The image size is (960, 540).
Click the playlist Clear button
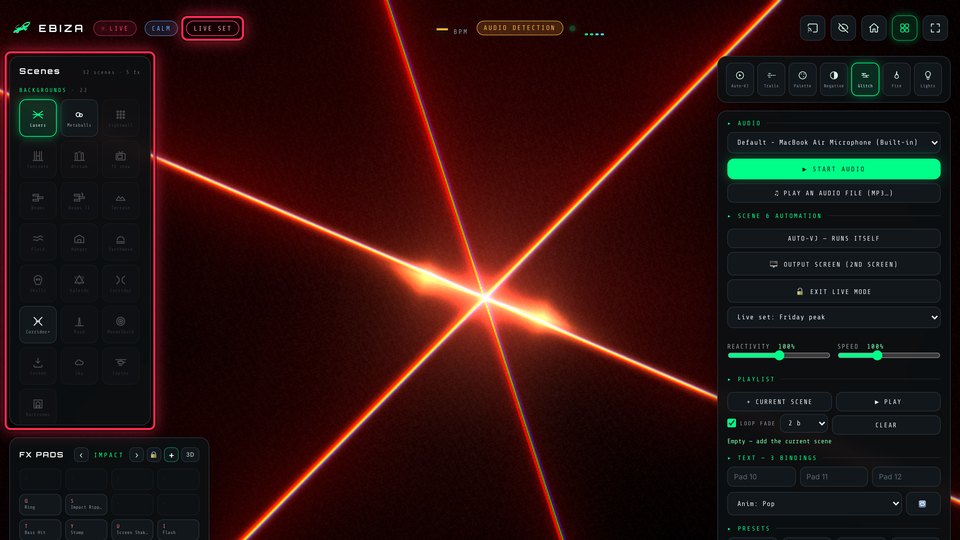tap(886, 425)
